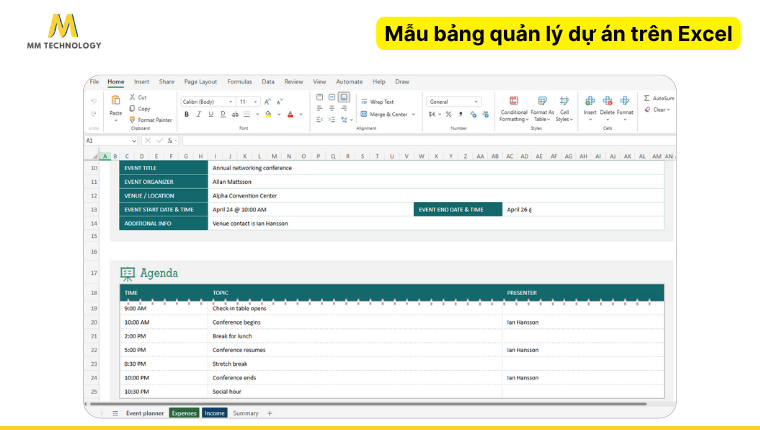Click the Increase Indent icon
Viewport: 760px width, 430px height.
(x=332, y=119)
